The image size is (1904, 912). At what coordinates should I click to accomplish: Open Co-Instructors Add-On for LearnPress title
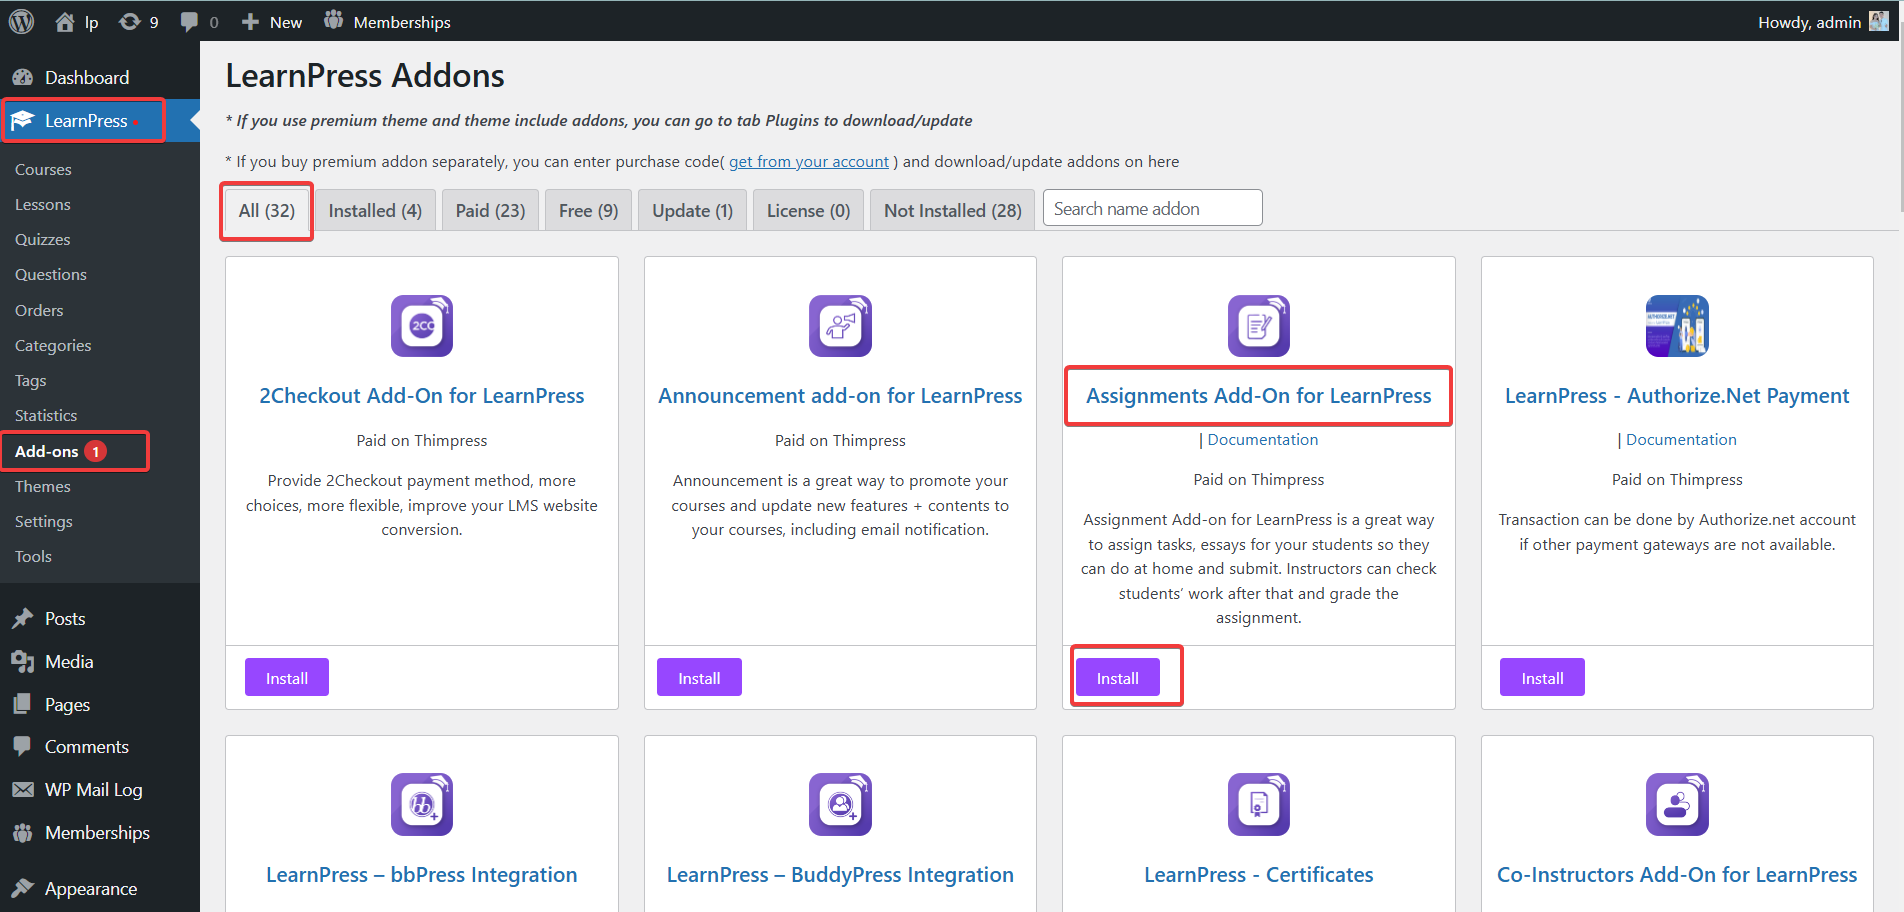1677,875
